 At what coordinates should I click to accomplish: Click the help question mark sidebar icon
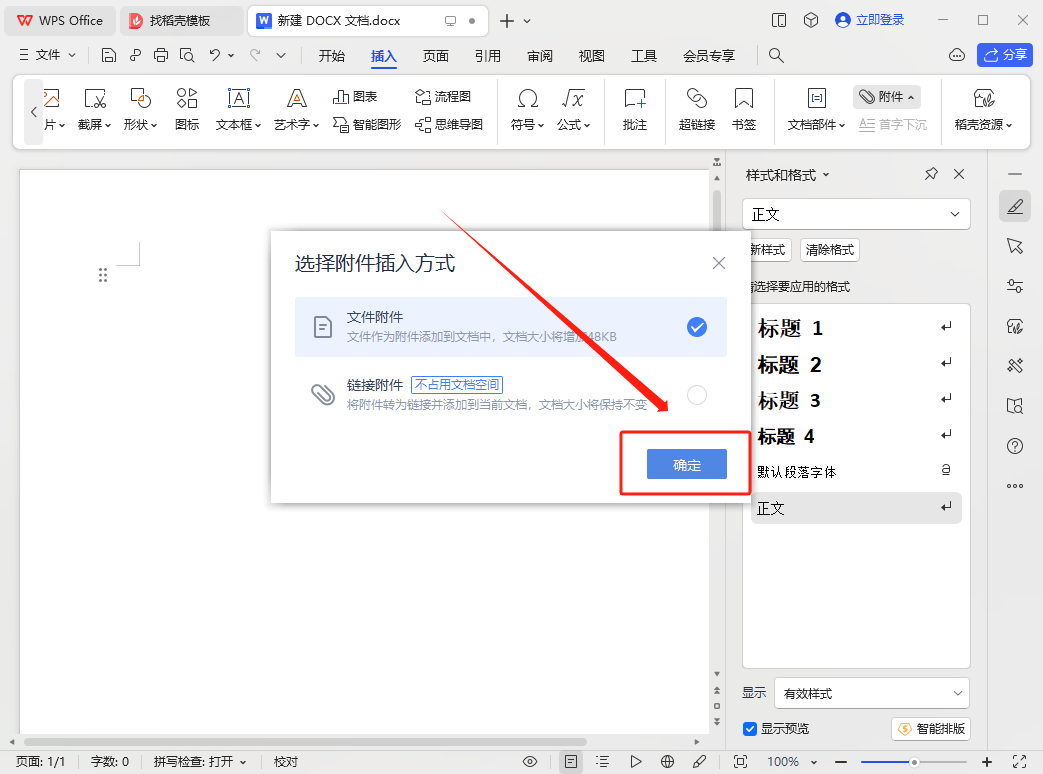click(x=1015, y=446)
